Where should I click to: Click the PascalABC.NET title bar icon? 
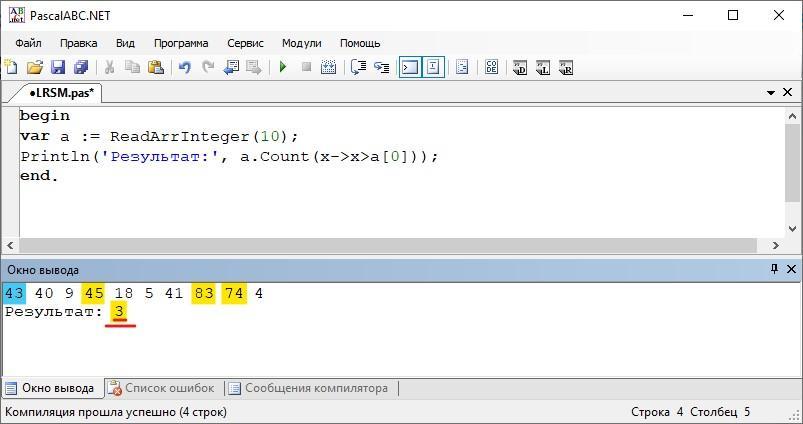(x=16, y=15)
